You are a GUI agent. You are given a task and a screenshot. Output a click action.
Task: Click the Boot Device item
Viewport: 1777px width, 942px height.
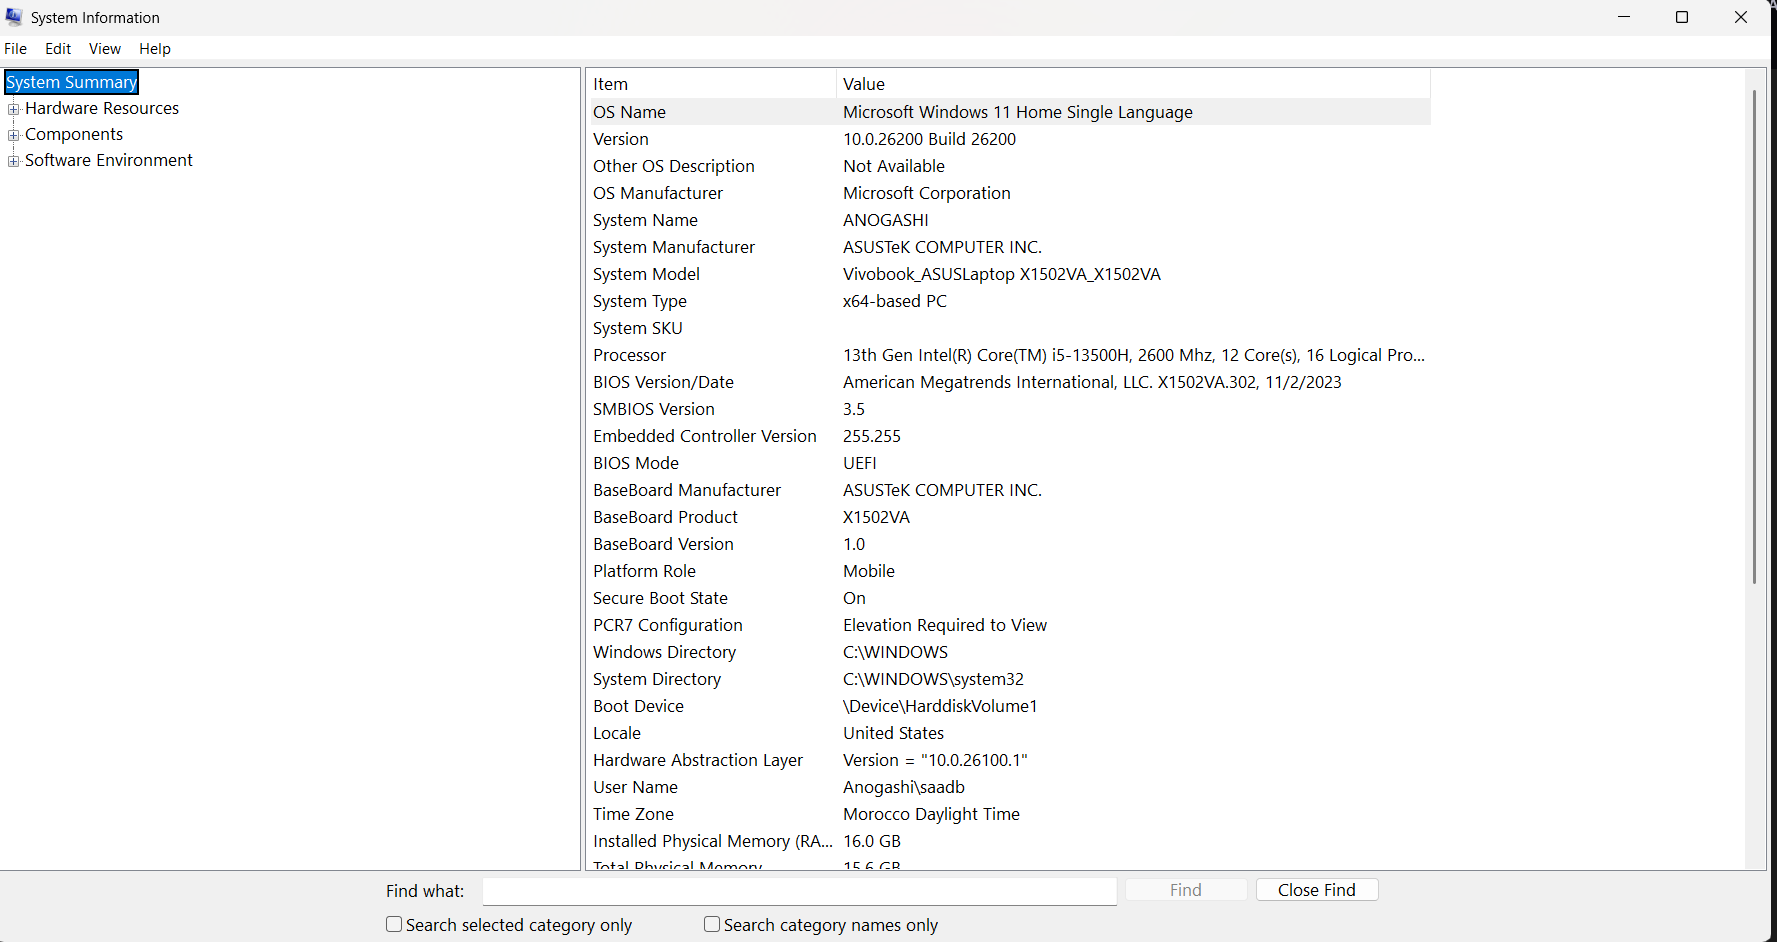pos(638,706)
